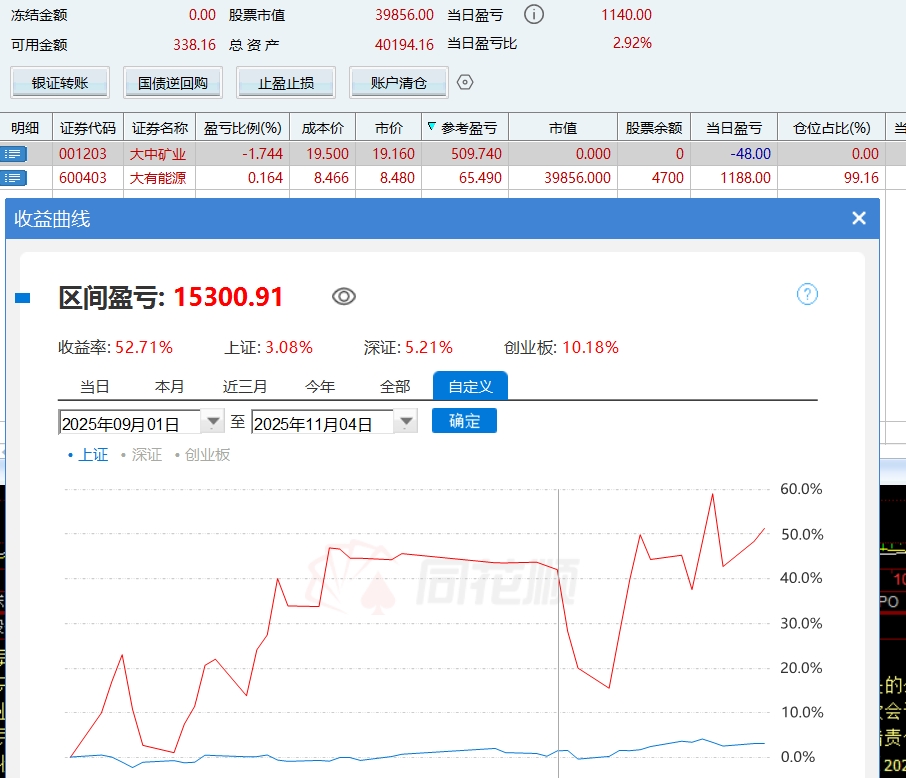Click stock name 大有能源

tap(158, 178)
